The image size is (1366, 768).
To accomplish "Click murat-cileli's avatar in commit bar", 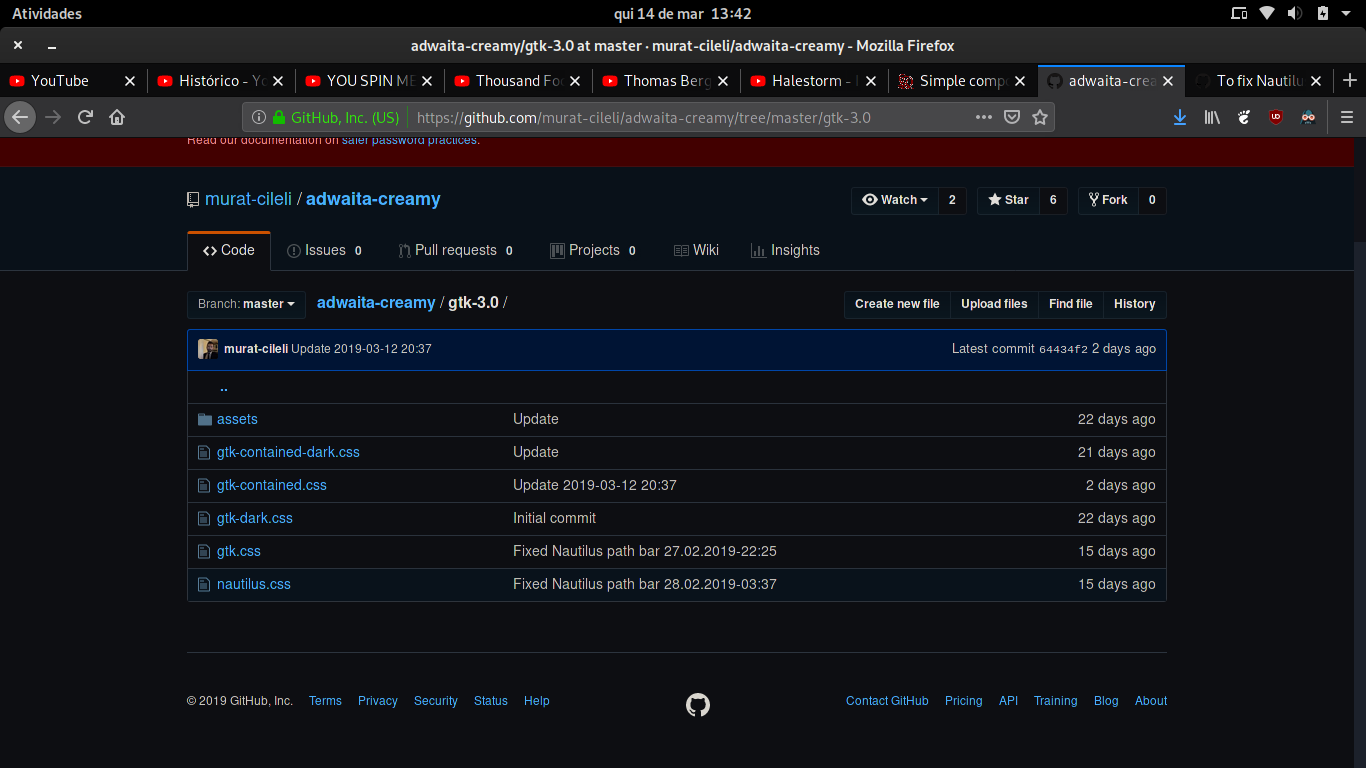I will (x=208, y=349).
